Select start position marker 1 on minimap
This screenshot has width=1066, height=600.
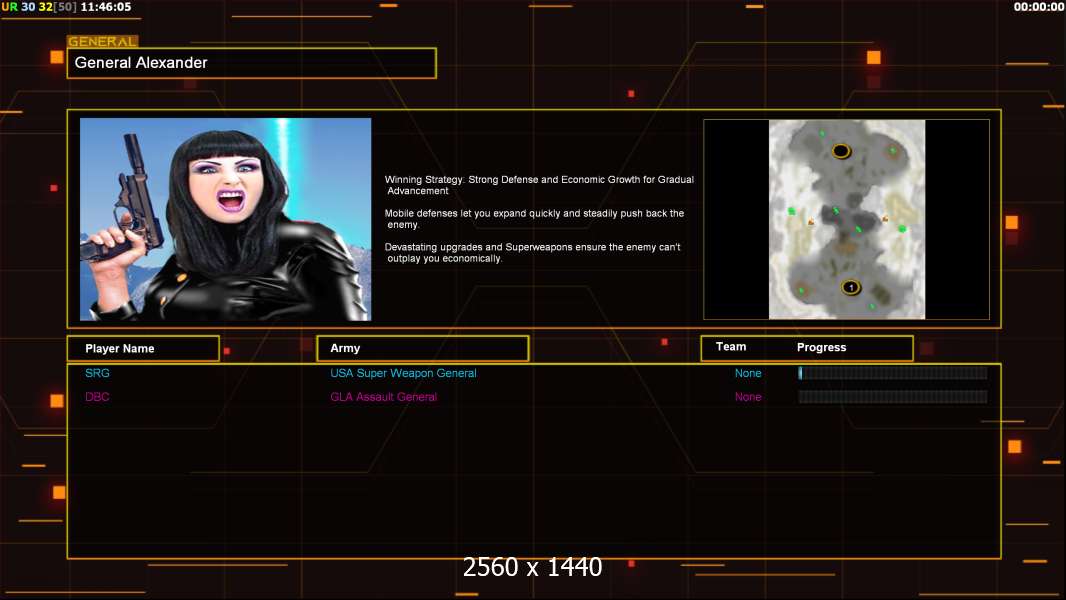point(850,287)
